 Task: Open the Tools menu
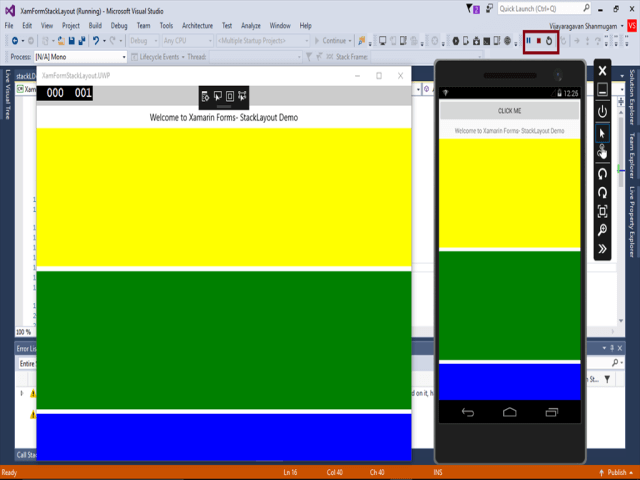point(166,26)
